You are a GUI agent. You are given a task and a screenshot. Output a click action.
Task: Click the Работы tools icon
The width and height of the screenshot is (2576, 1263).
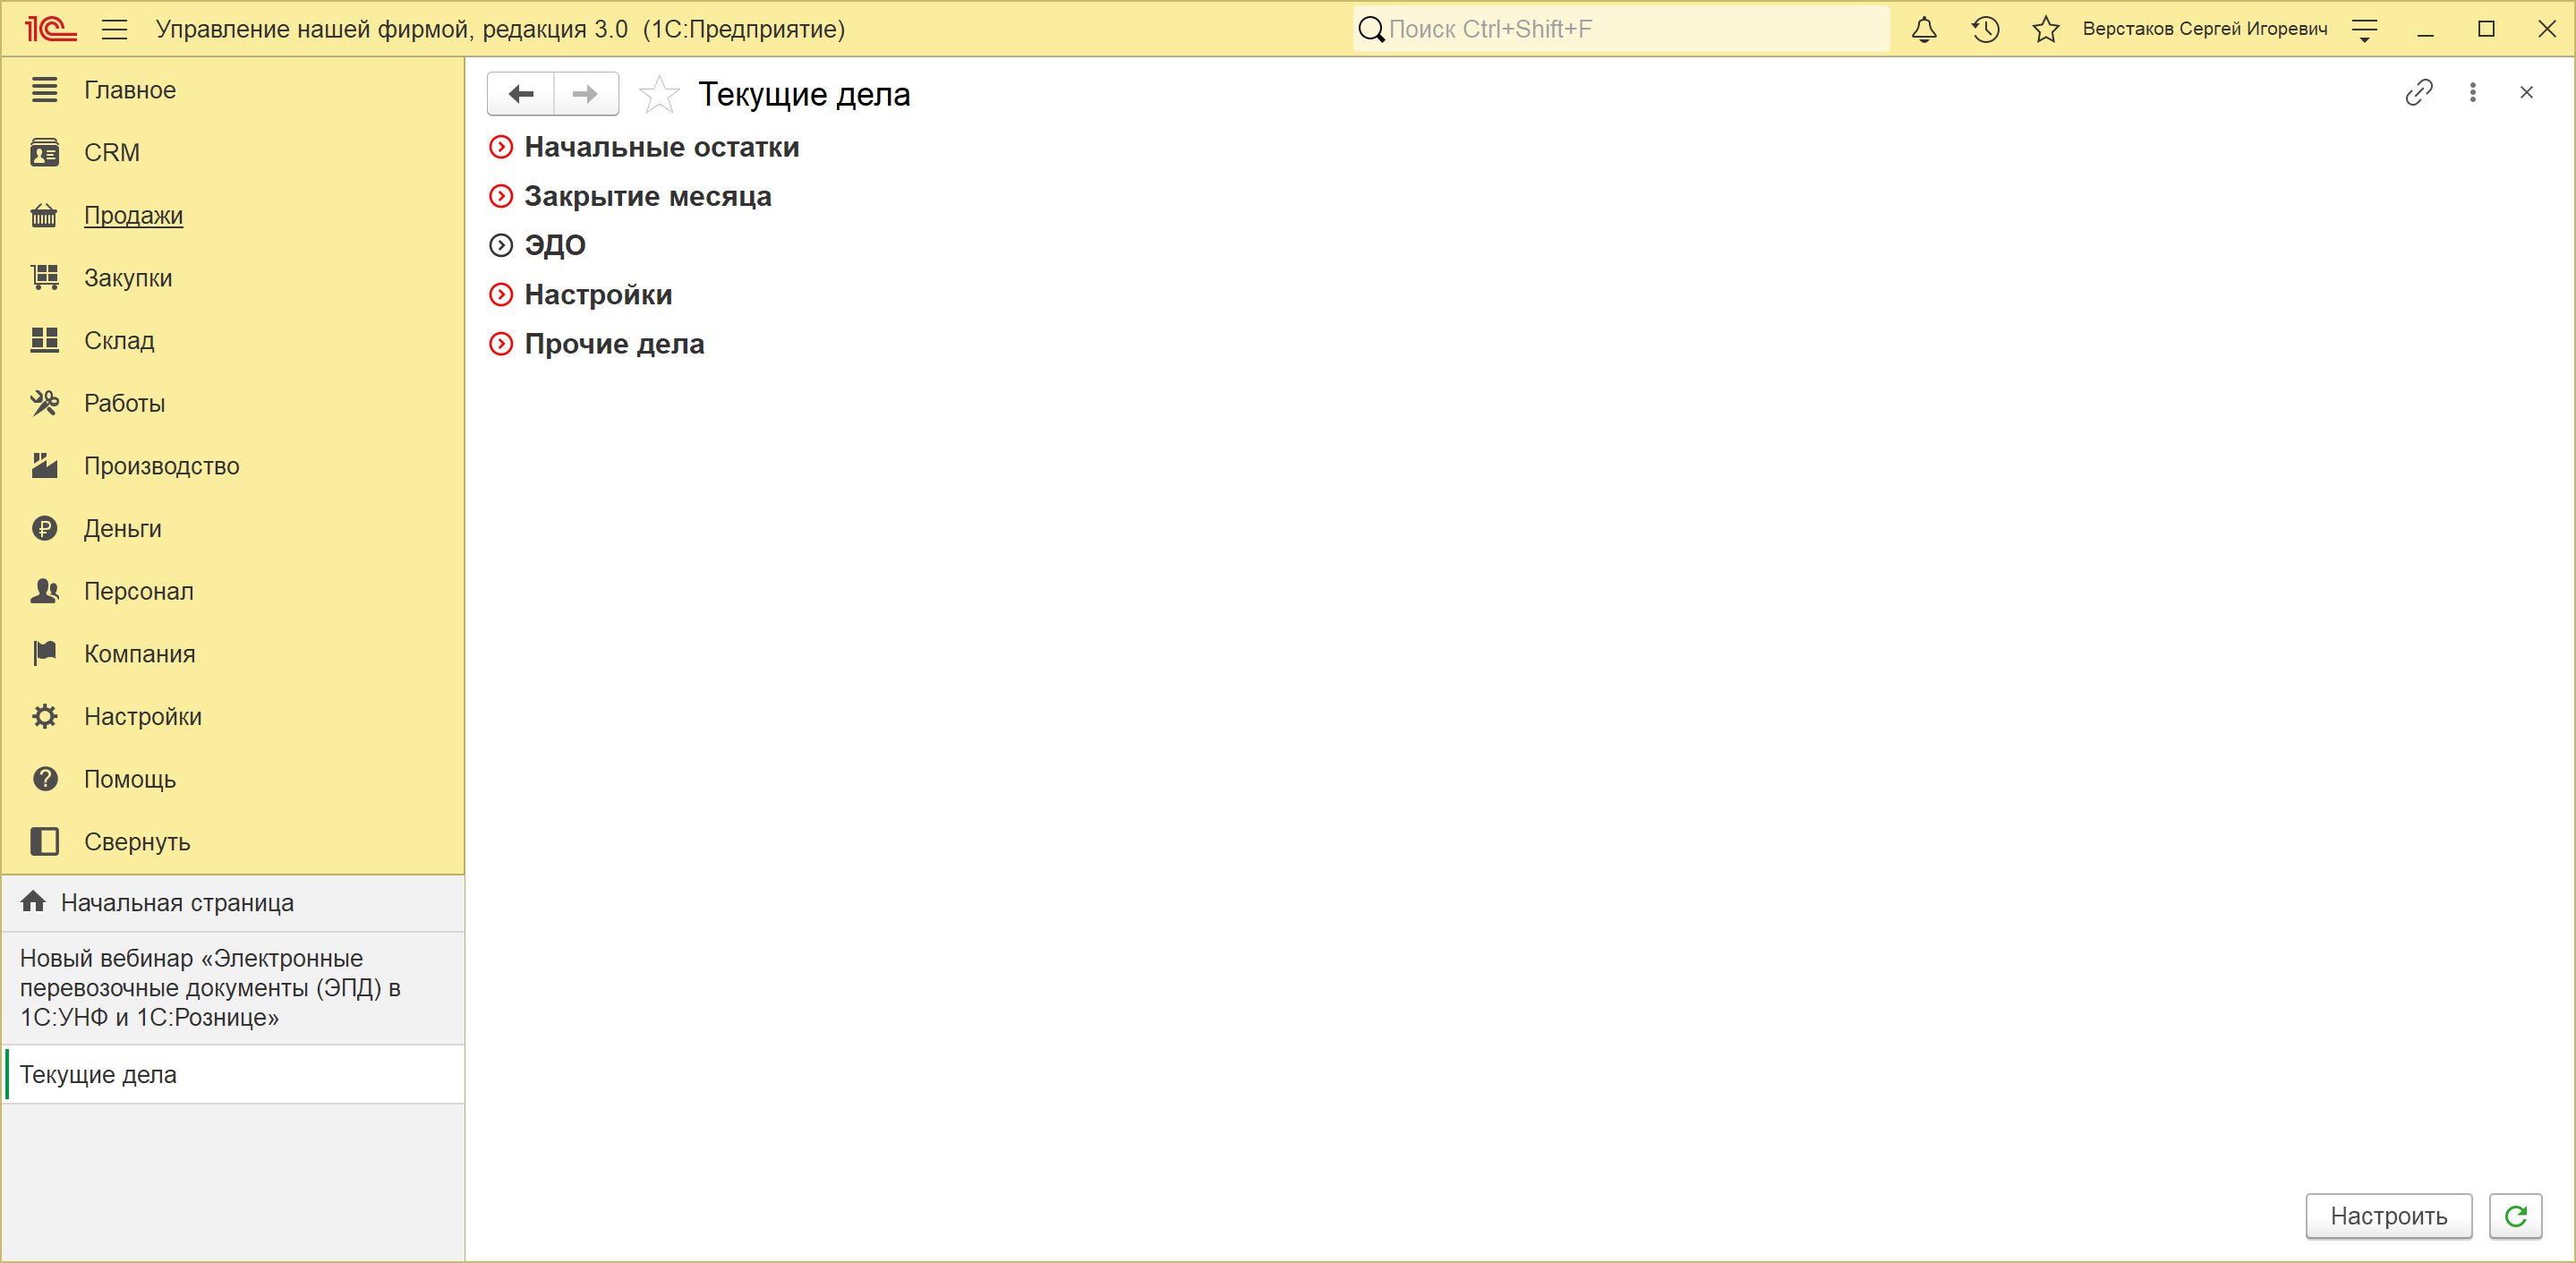[44, 403]
